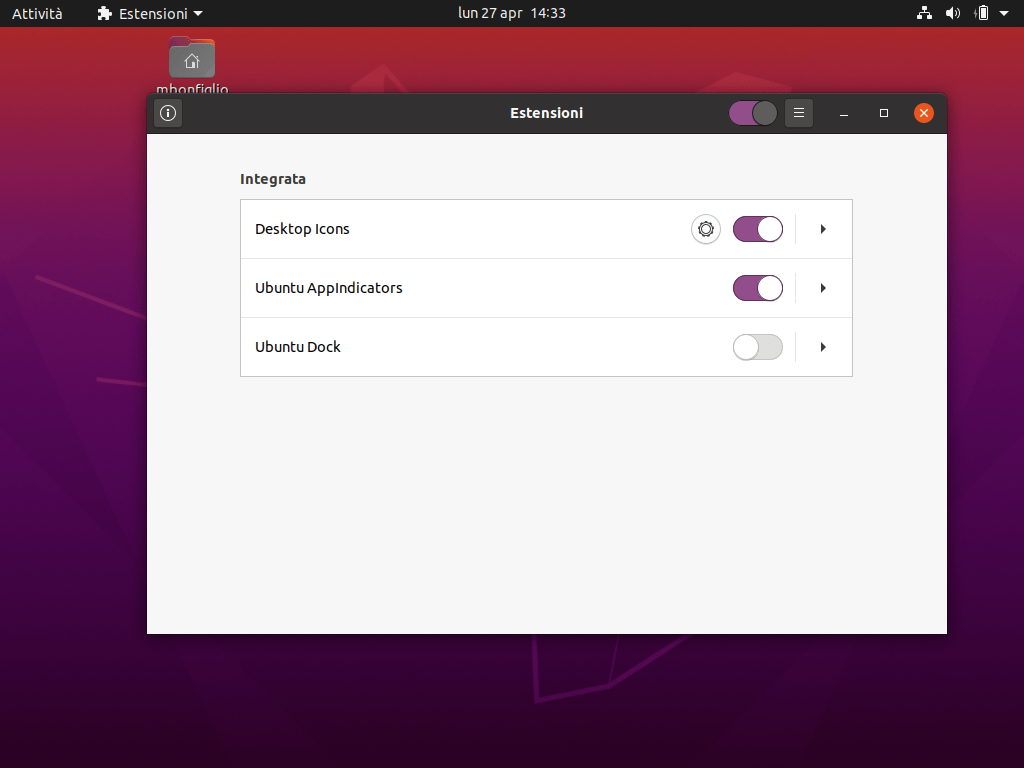
Task: Turn off the Ubuntu AppIndicators switch
Action: 758,288
